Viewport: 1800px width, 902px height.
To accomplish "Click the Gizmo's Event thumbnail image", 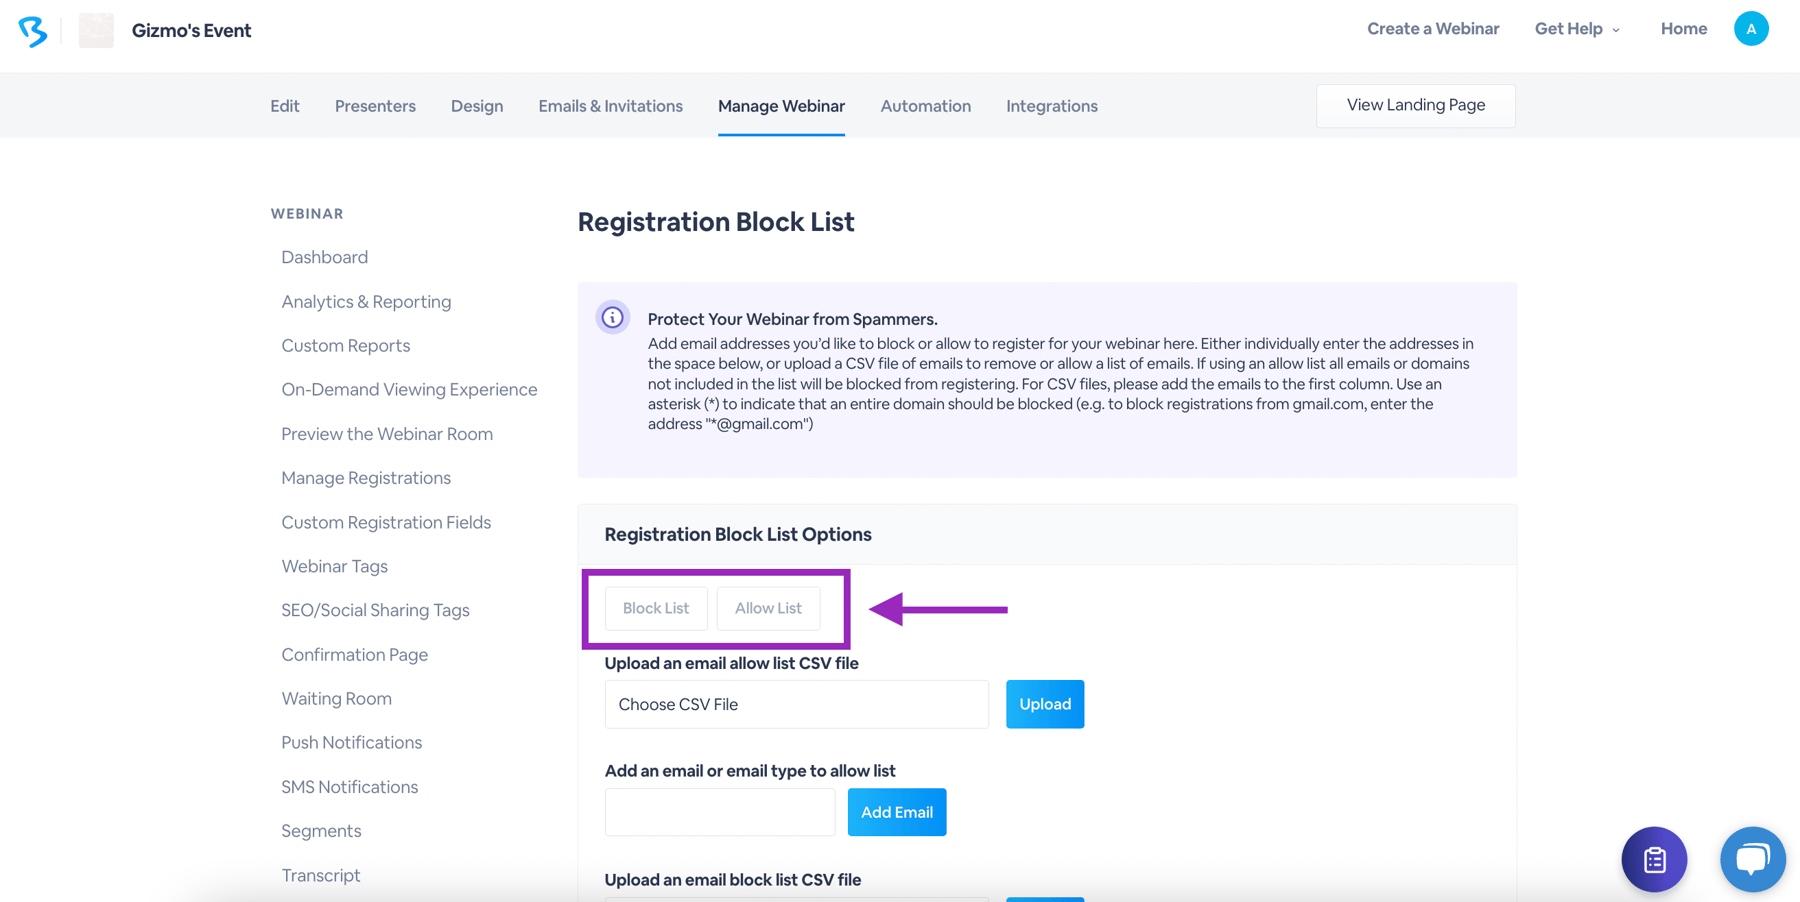I will point(96,30).
